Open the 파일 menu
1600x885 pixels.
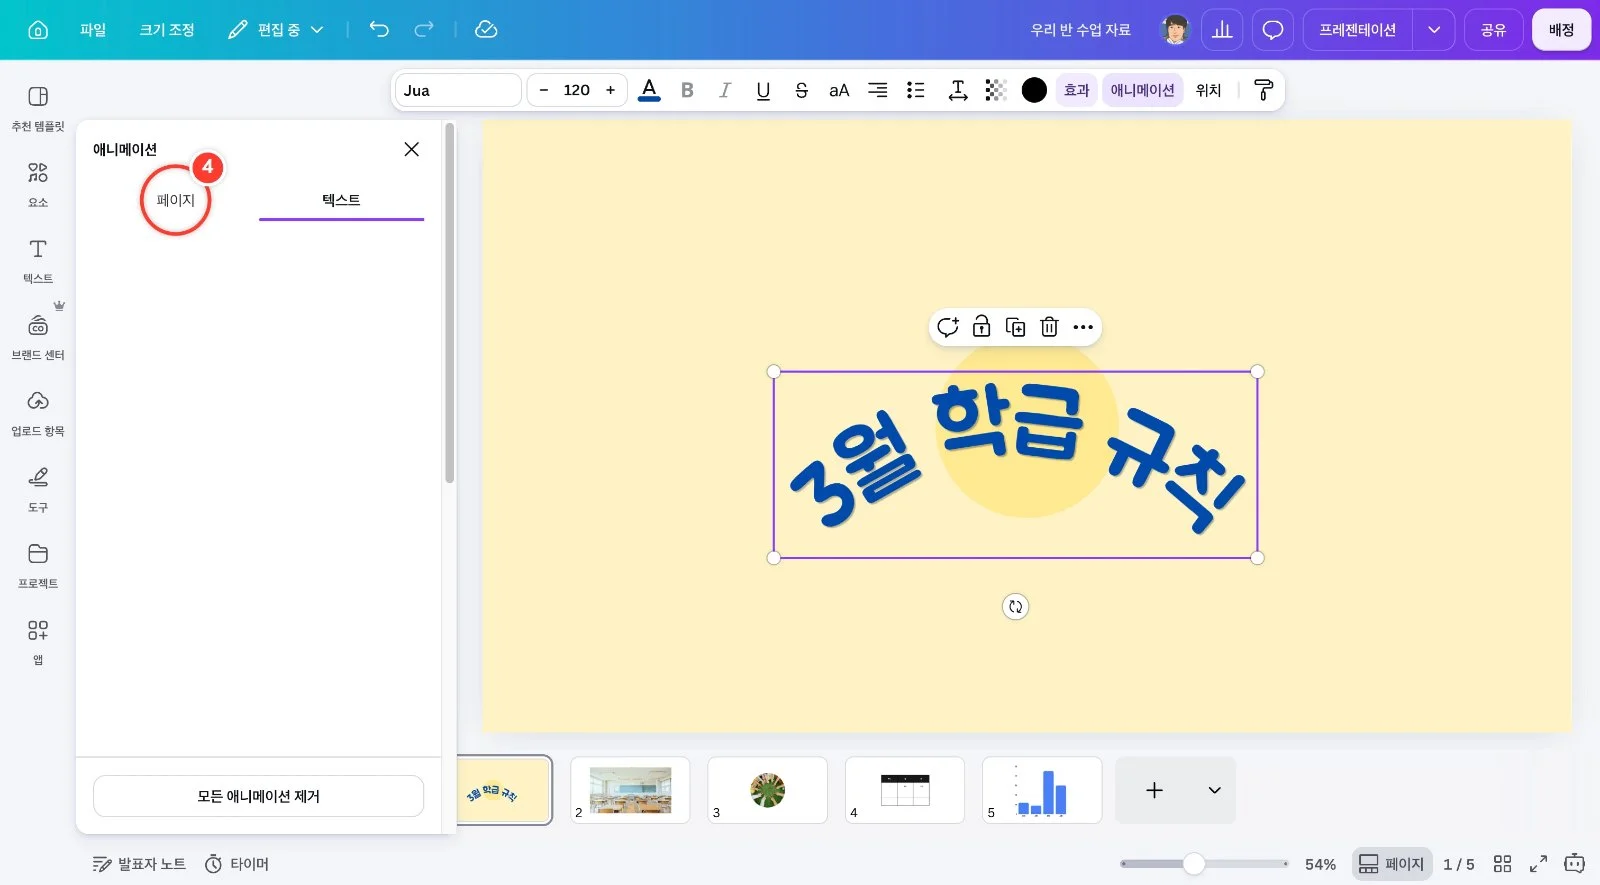click(x=93, y=30)
